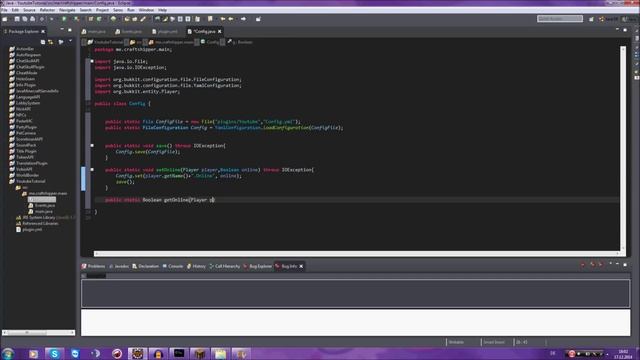The image size is (640, 360).
Task: Switch to the Console tab
Action: (173, 266)
